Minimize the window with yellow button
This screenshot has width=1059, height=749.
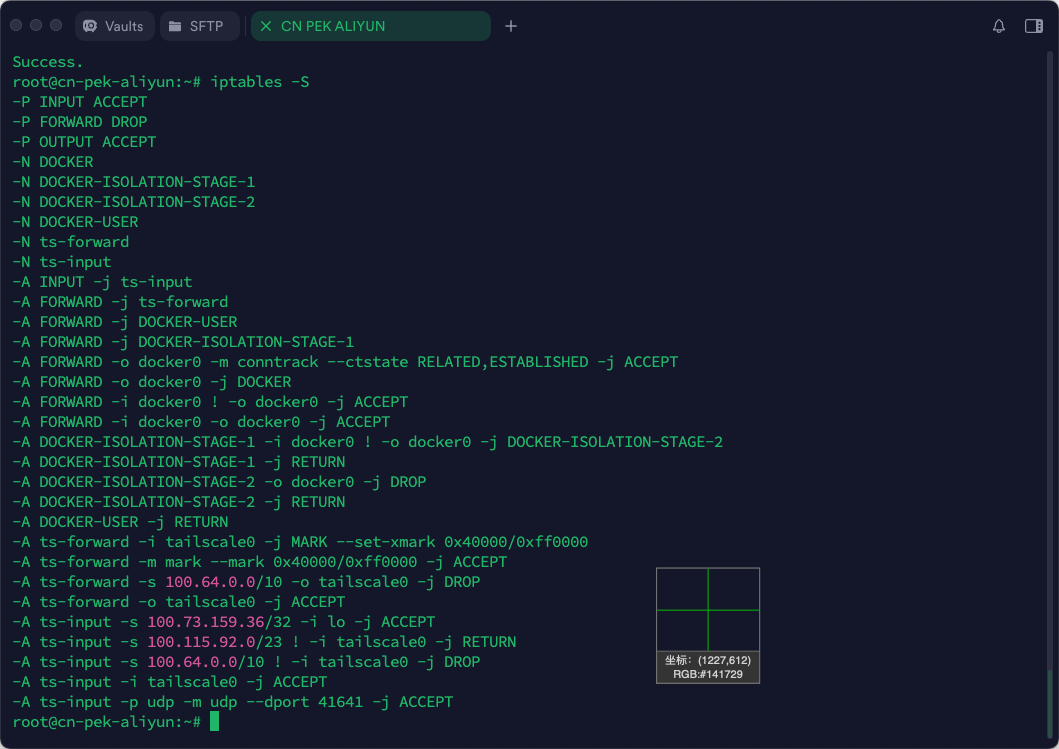coord(36,25)
